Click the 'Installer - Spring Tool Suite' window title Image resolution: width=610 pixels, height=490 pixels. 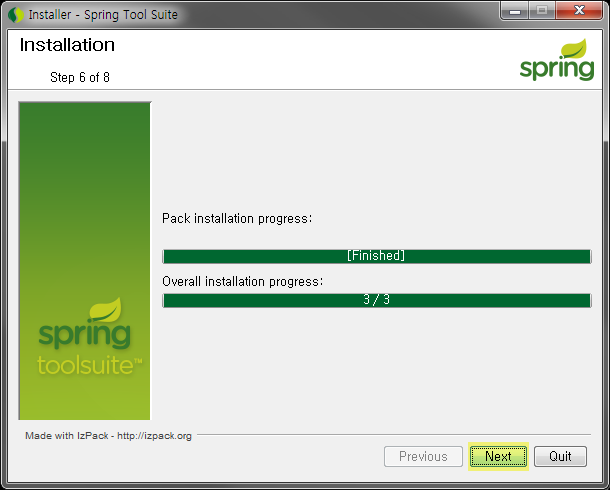[x=103, y=15]
